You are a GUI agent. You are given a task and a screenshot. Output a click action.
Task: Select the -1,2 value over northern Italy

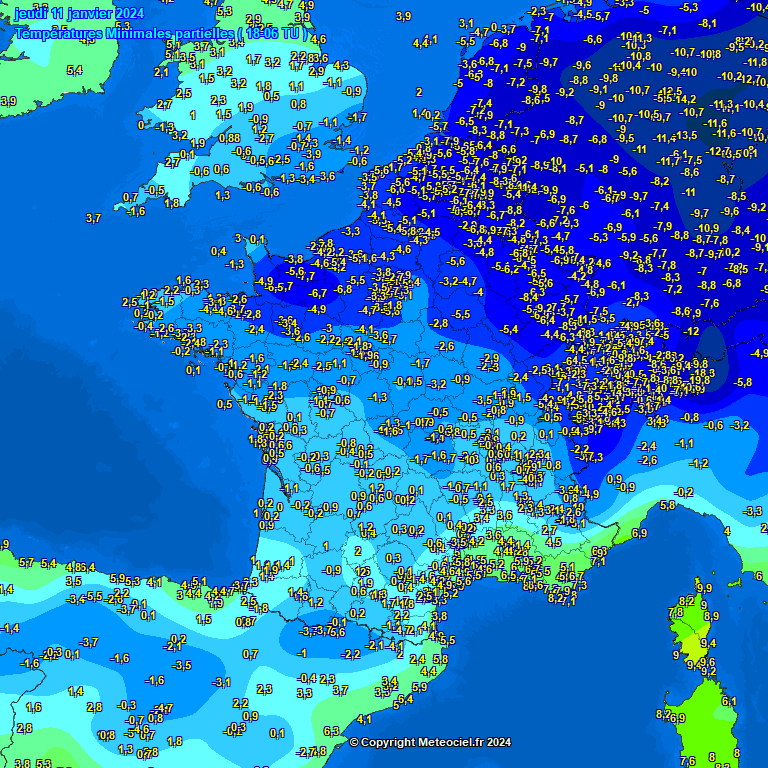pos(698,463)
